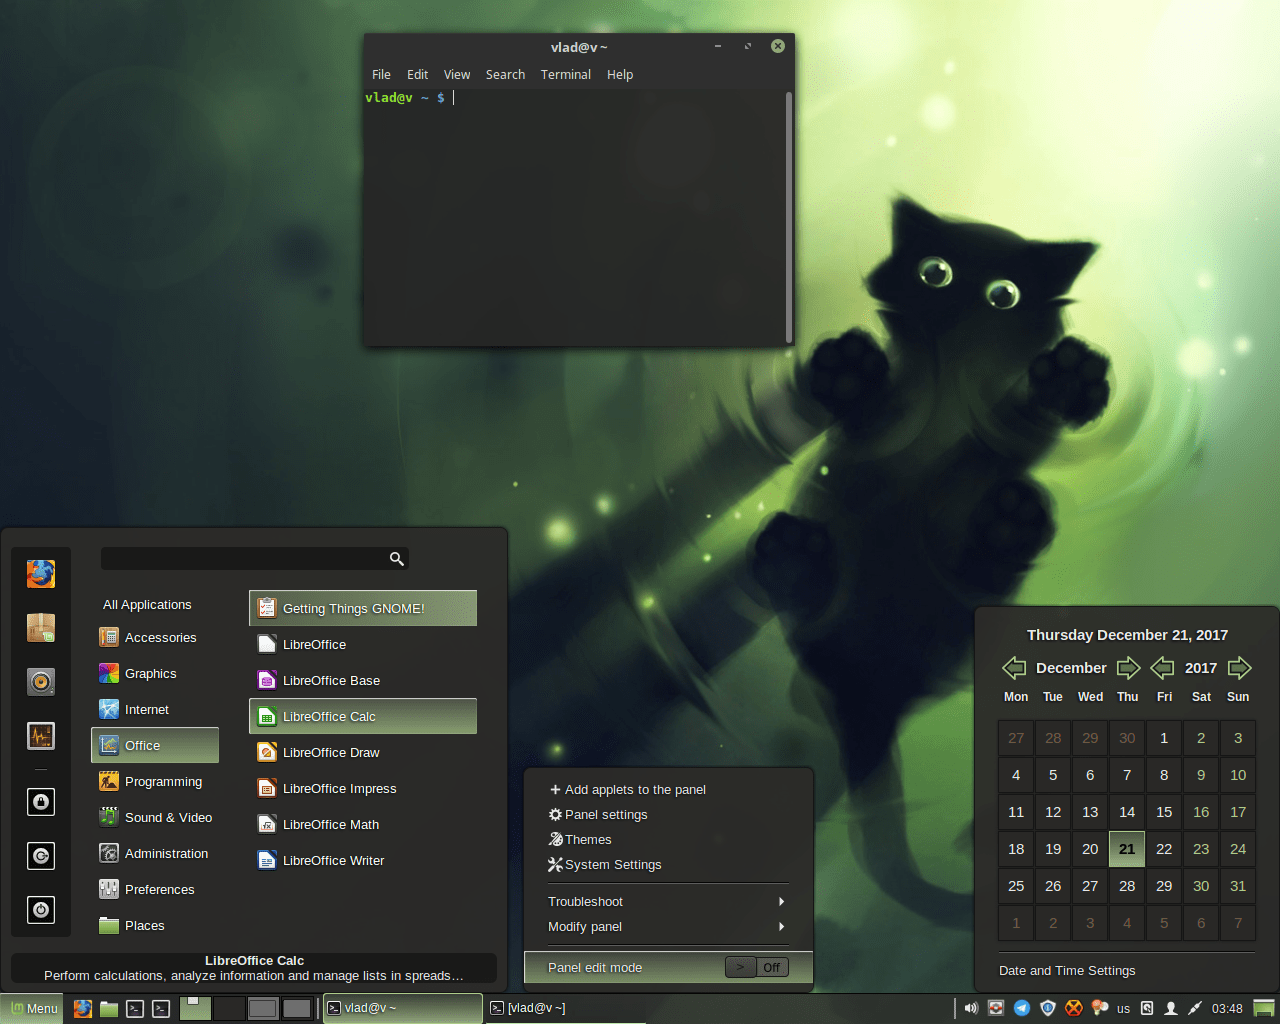Click the us keyboard layout indicator

coord(1123,1009)
